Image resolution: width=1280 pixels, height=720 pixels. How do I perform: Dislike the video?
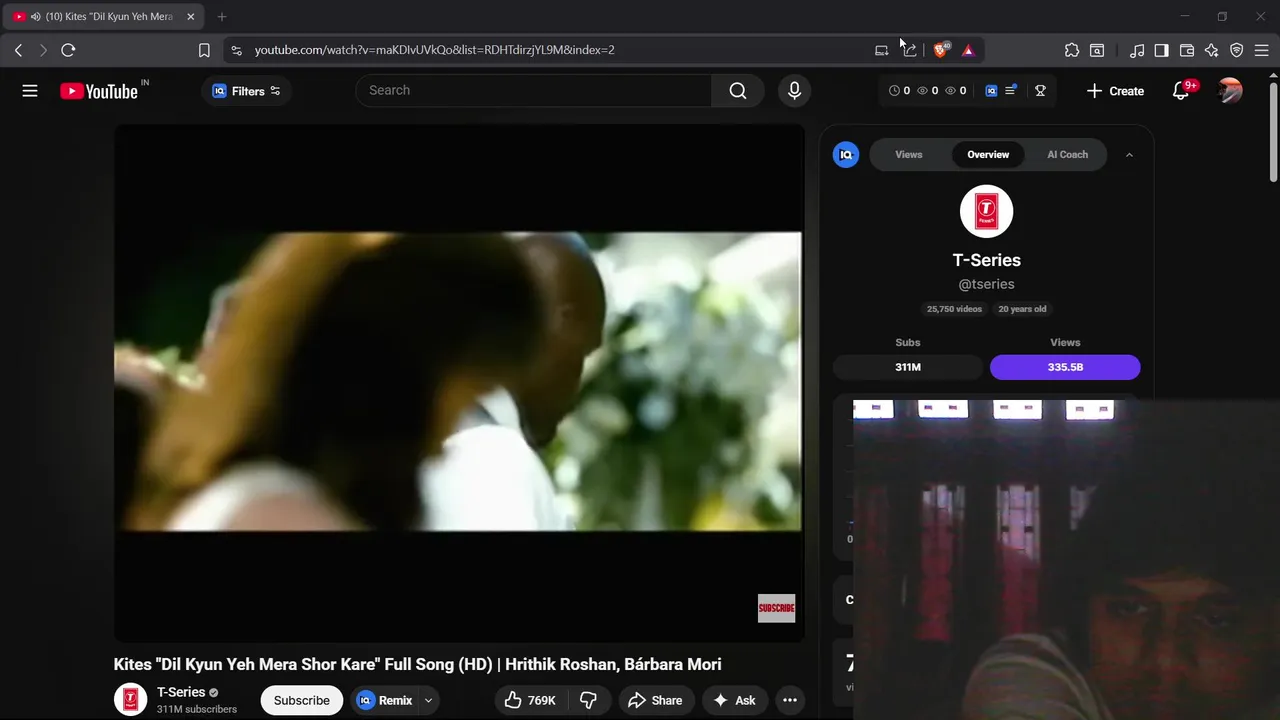click(588, 700)
